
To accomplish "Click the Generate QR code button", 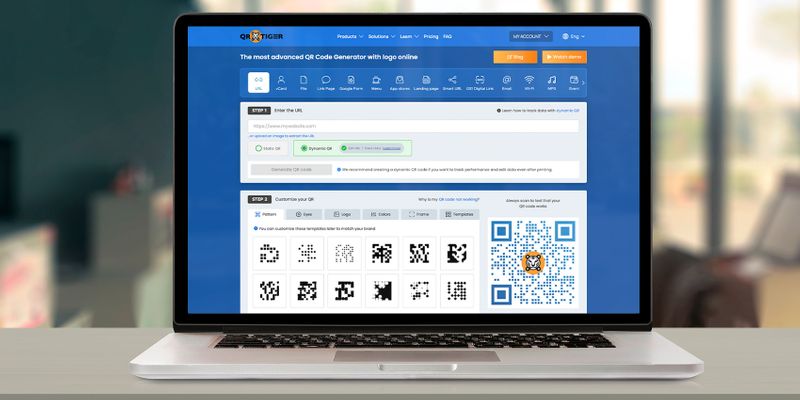I will (291, 169).
